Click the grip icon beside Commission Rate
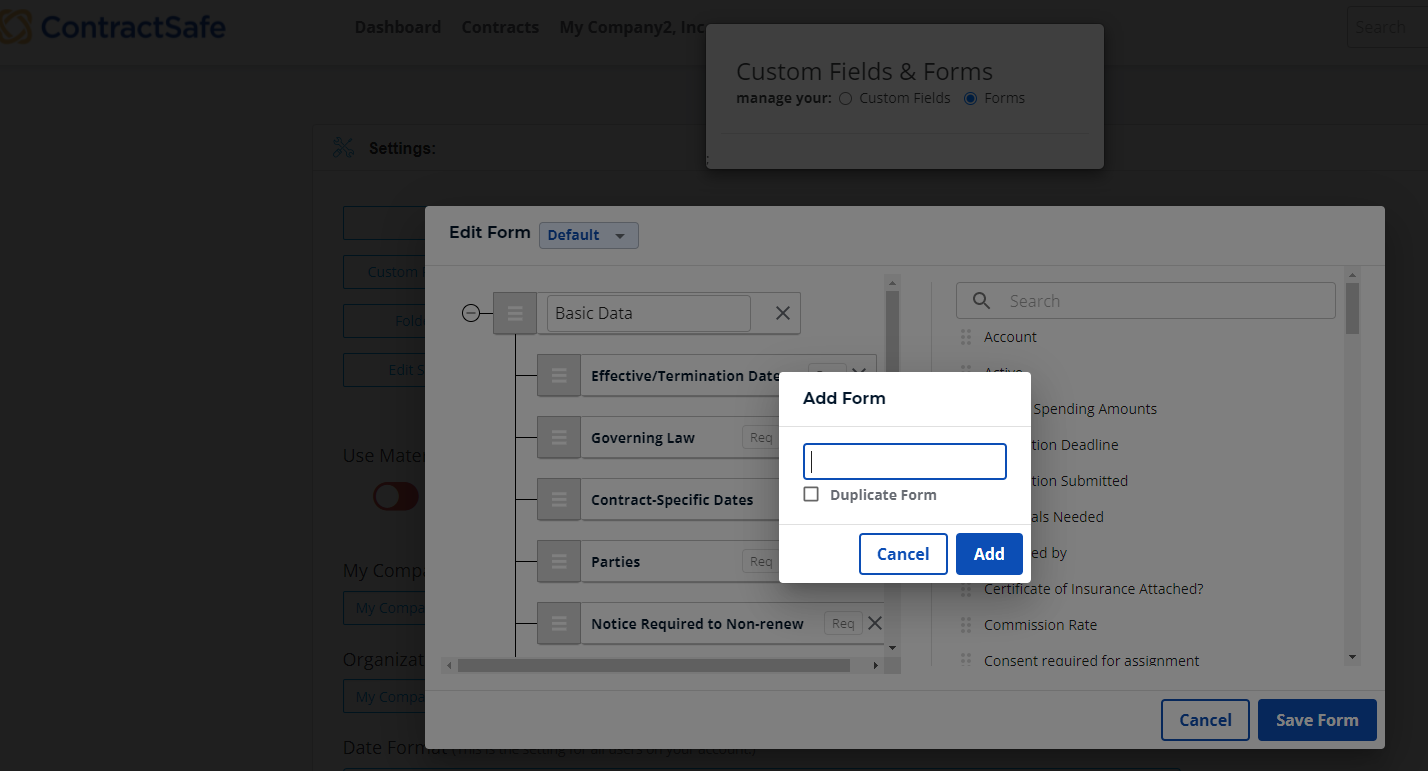 (x=966, y=625)
